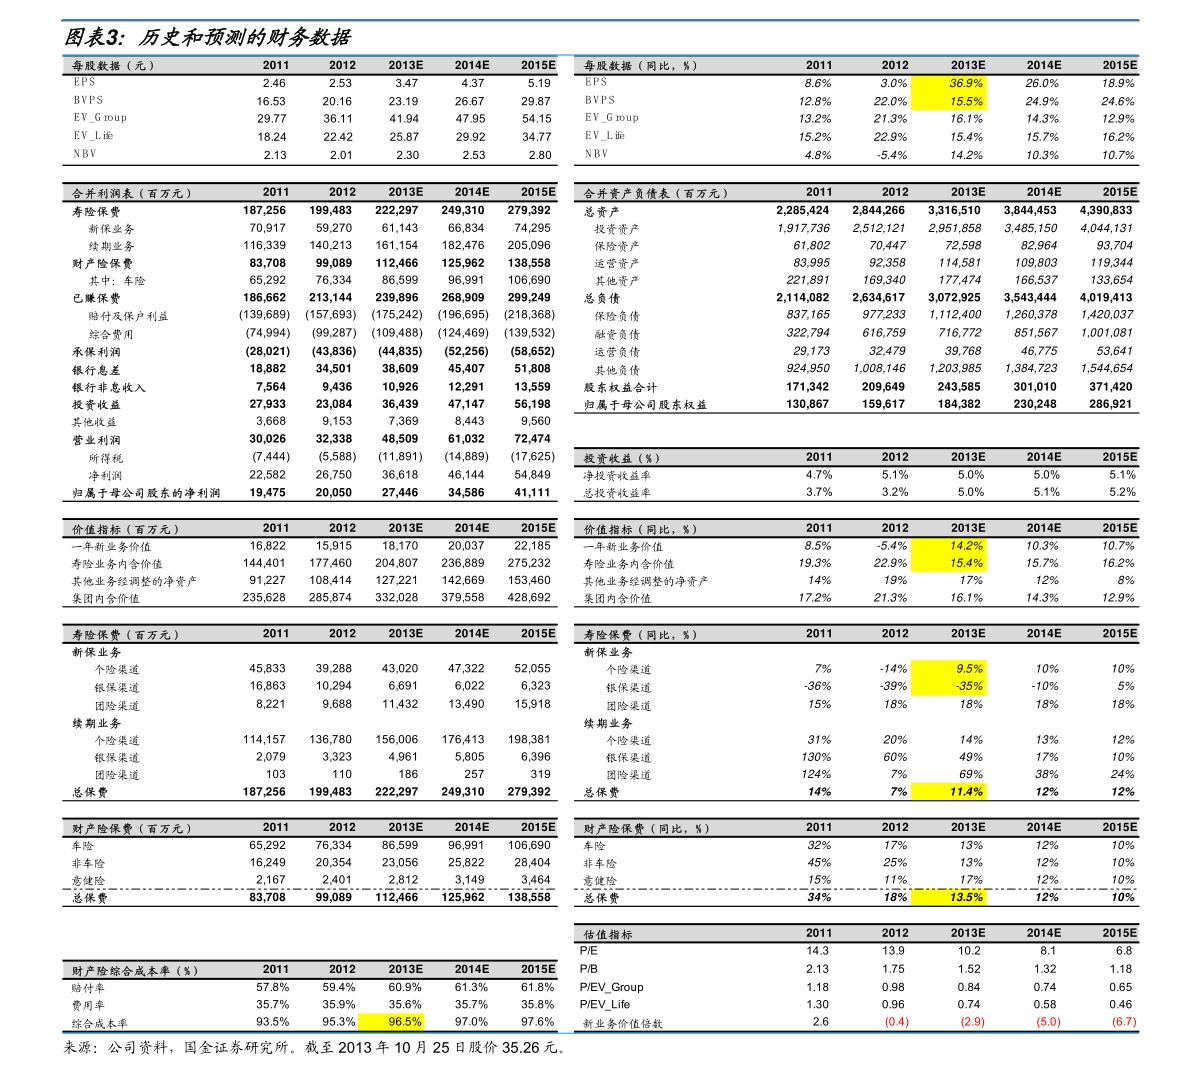Click the 总资产 row label

point(602,212)
